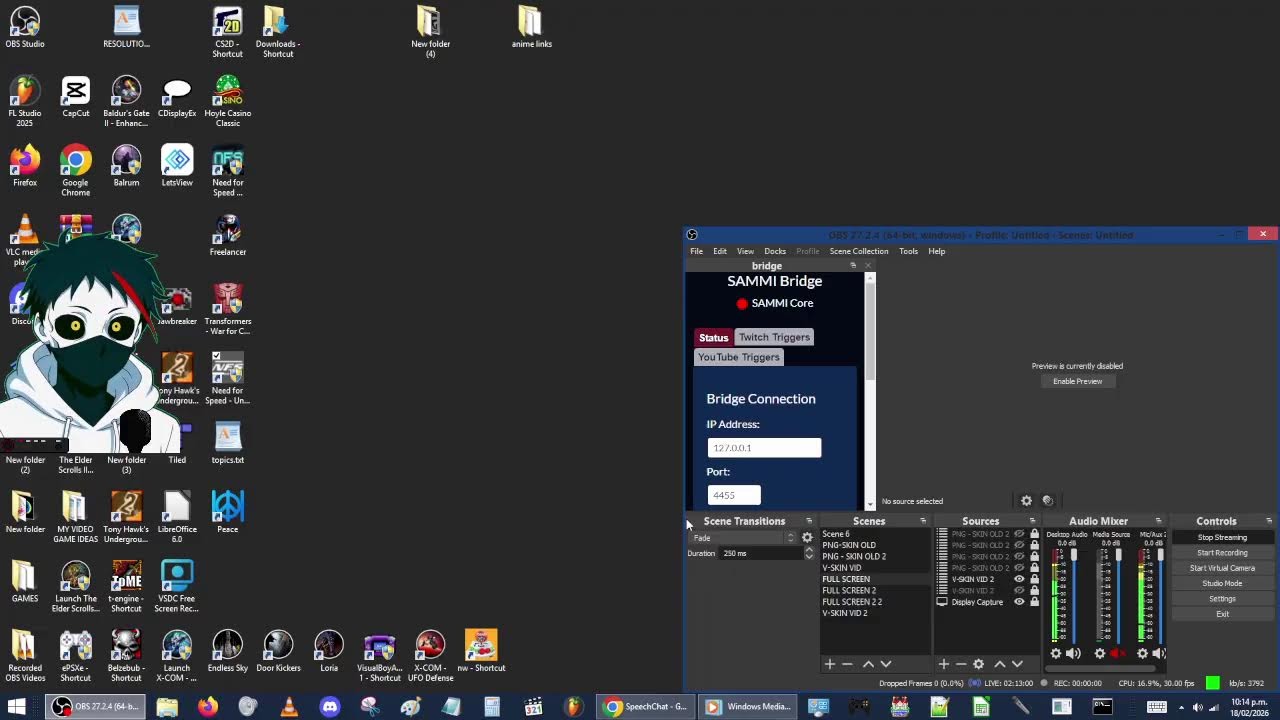Image resolution: width=1280 pixels, height=720 pixels.
Task: Unlock the Display Capture source
Action: point(1034,602)
